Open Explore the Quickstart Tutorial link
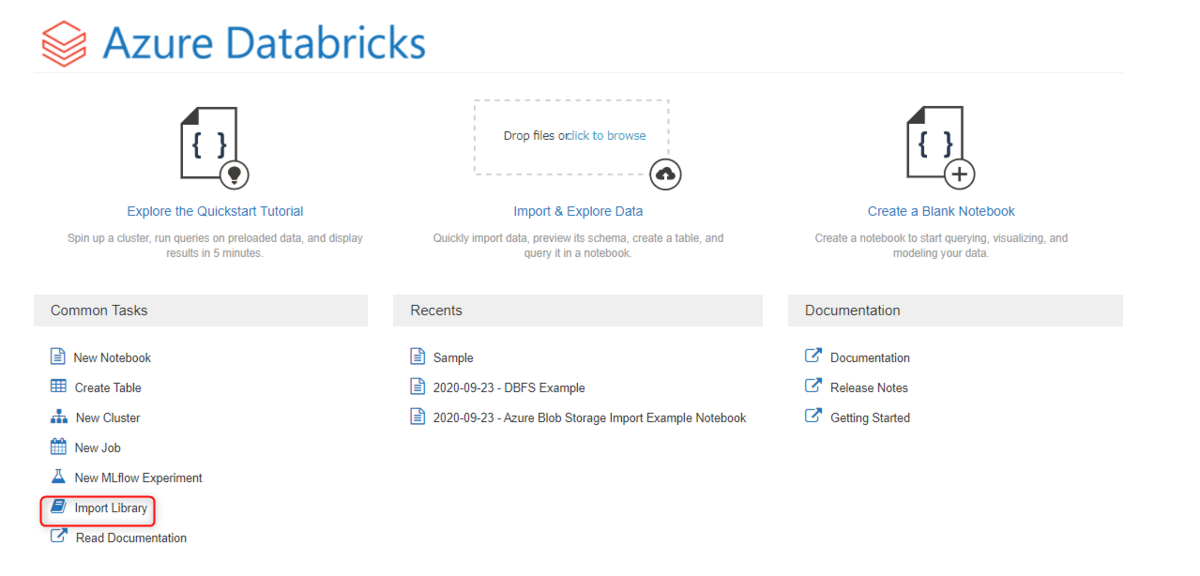The width and height of the screenshot is (1200, 576). tap(215, 211)
